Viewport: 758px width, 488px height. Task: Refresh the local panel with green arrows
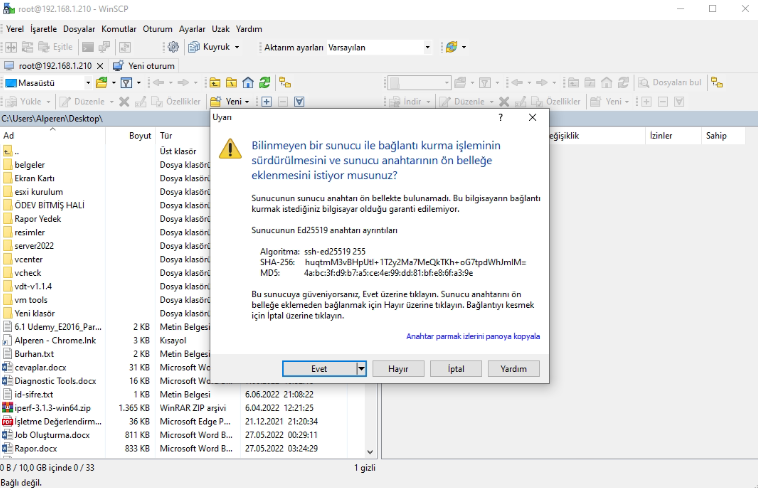[264, 83]
